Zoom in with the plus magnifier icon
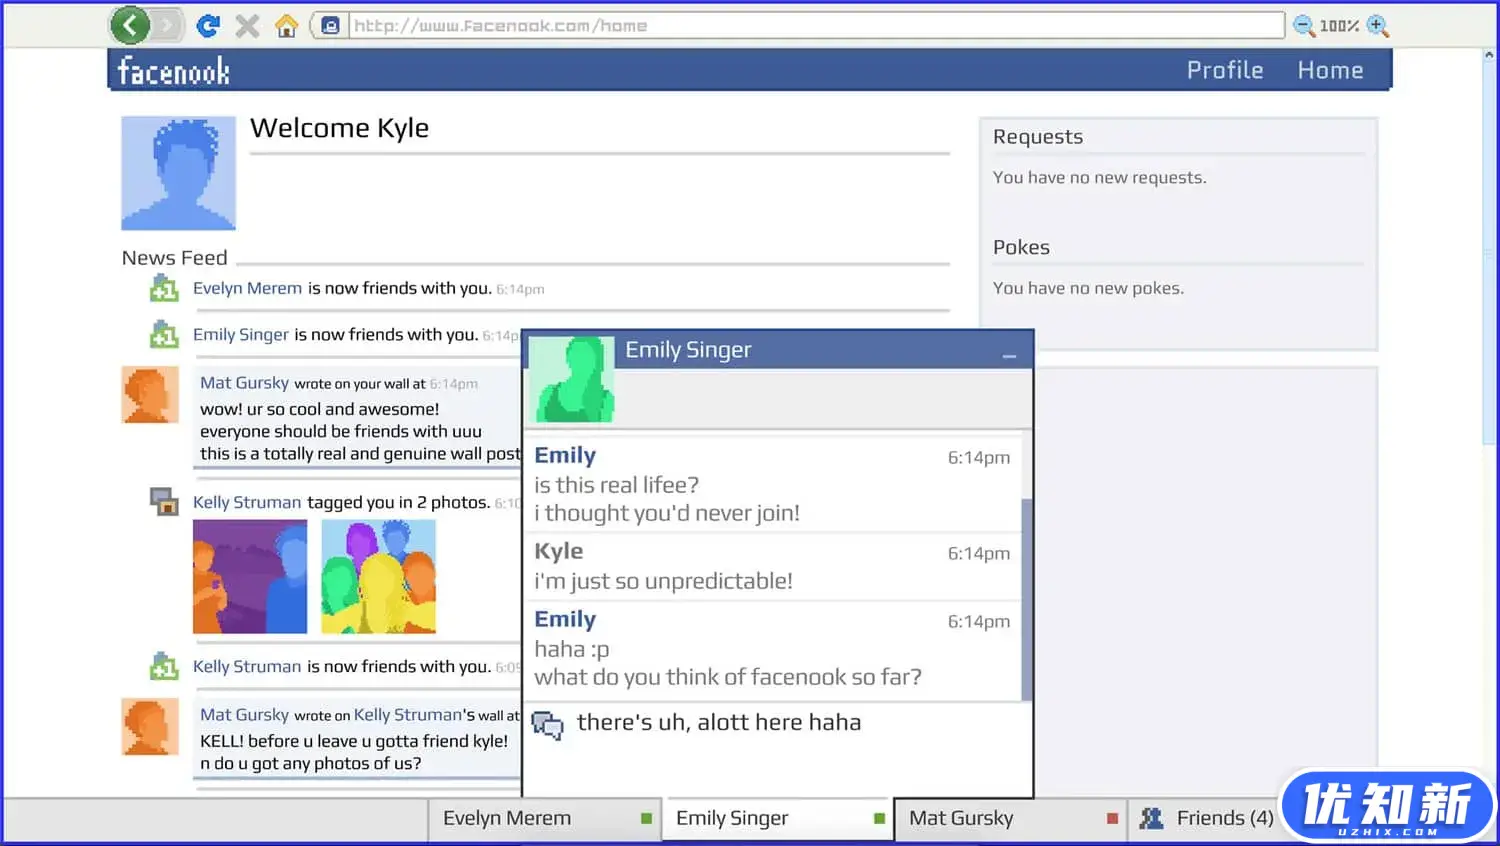Image resolution: width=1500 pixels, height=846 pixels. [1378, 26]
